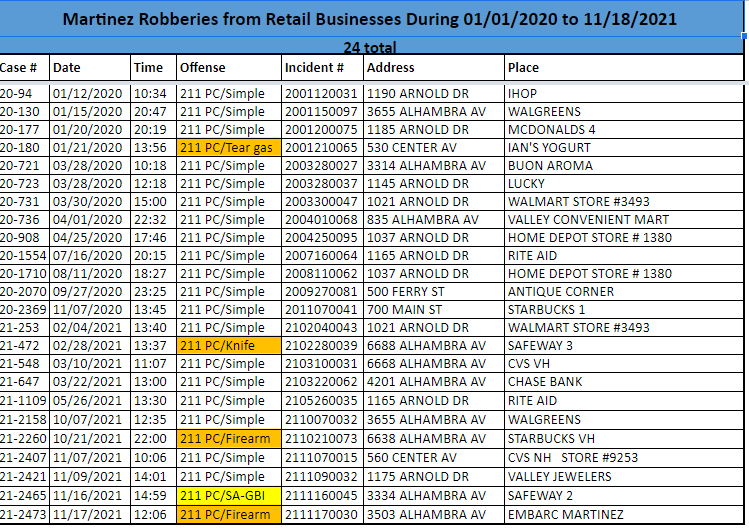Click the 'LUCKY' place cell
Viewport: 749px width, 531px height.
pyautogui.click(x=624, y=183)
